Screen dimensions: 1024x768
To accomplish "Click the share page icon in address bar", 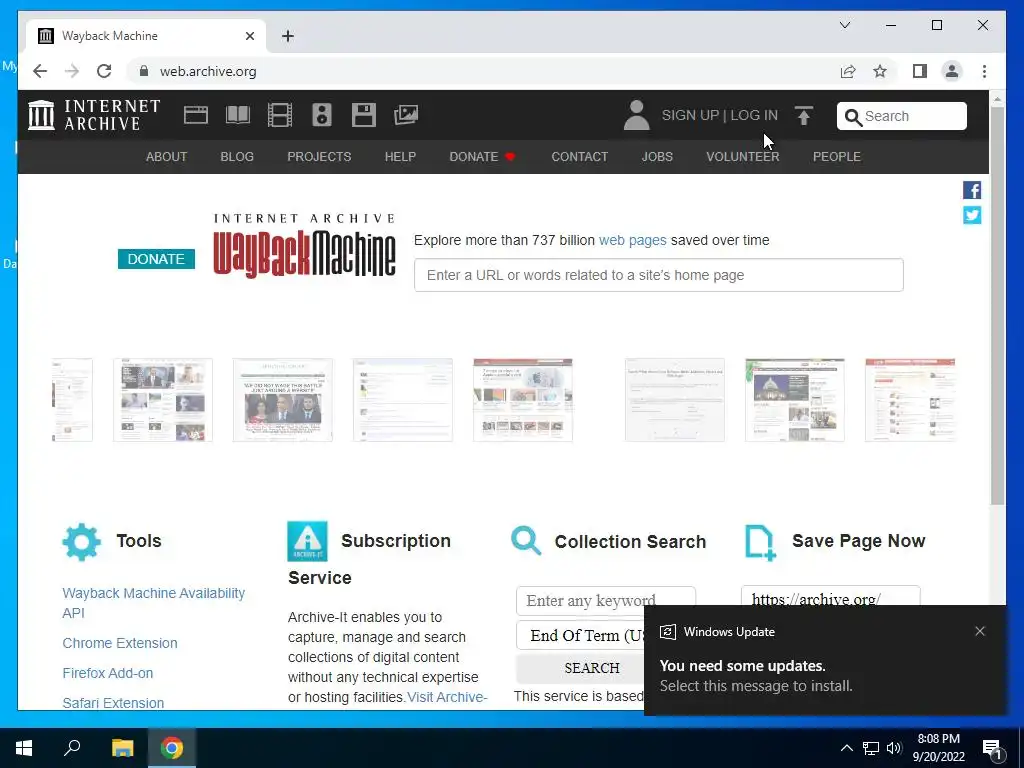I will 848,71.
